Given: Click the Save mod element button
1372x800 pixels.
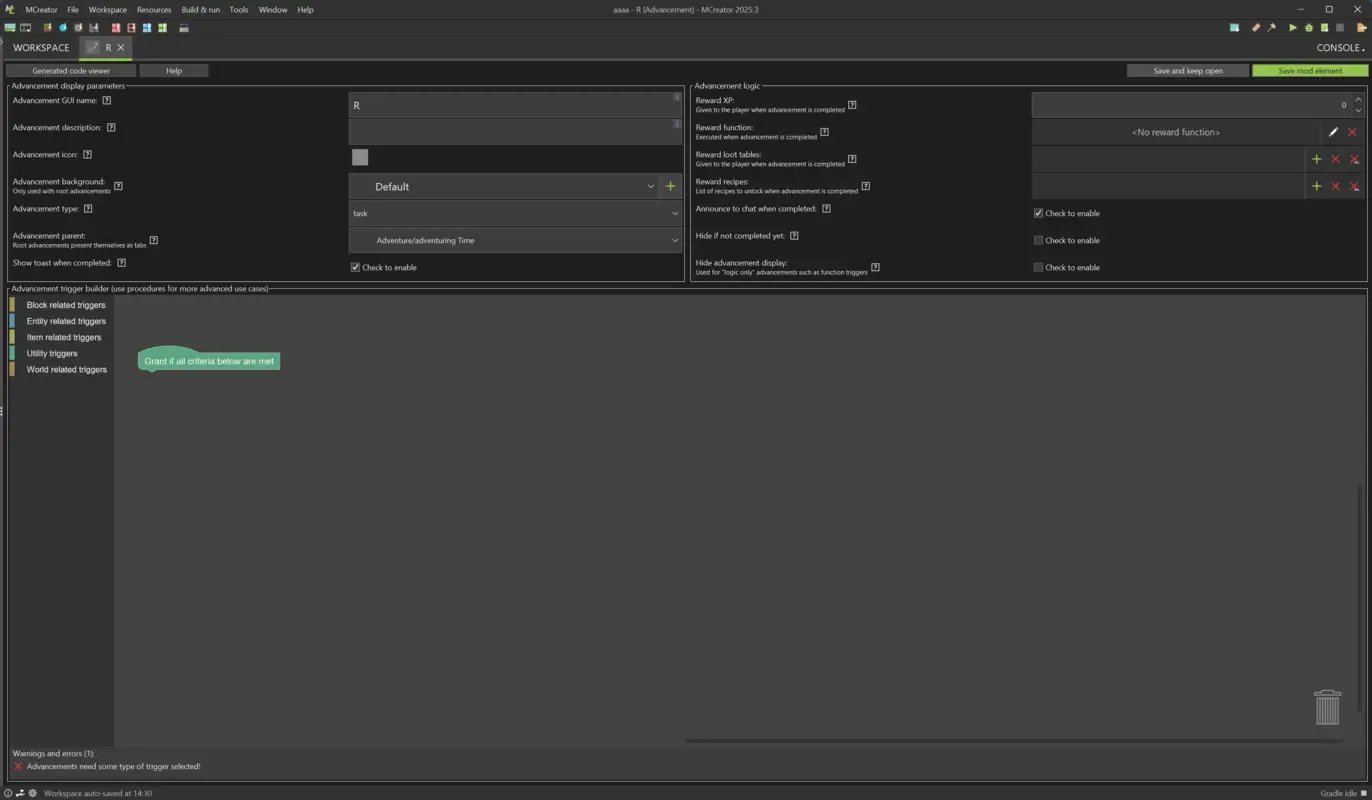Looking at the screenshot, I should [x=1310, y=70].
